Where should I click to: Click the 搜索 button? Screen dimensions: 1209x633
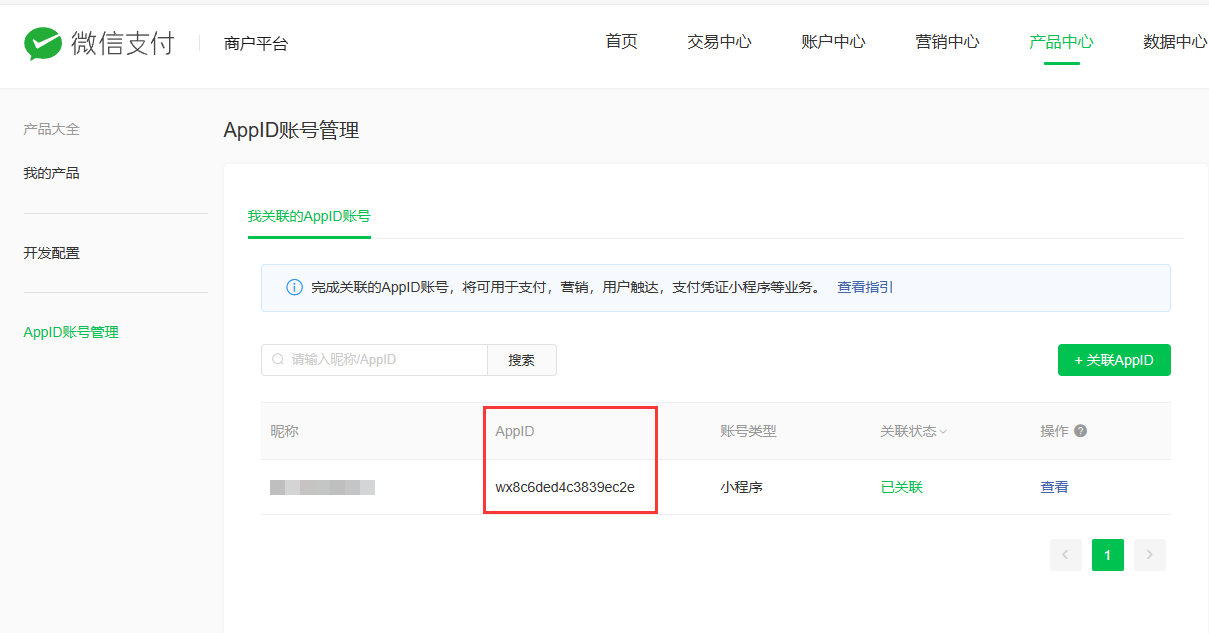522,360
